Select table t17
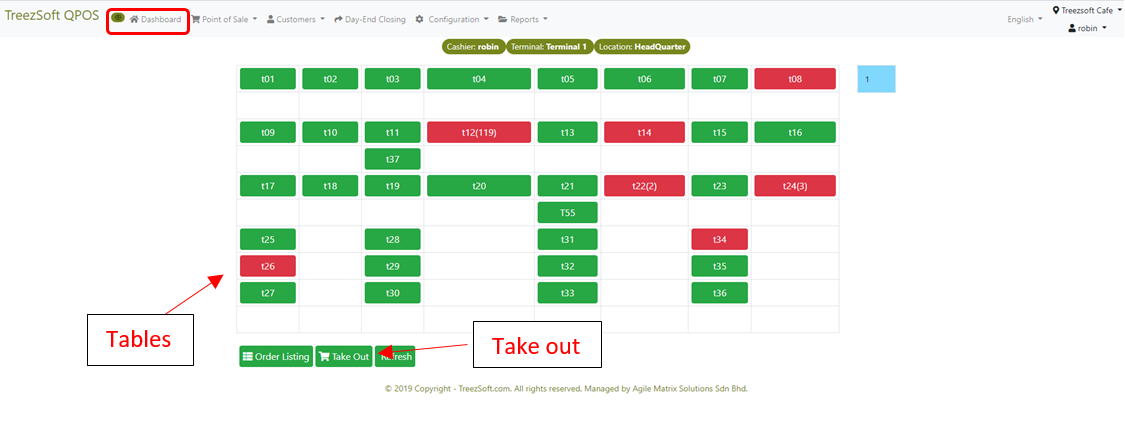The width and height of the screenshot is (1125, 428). 268,186
